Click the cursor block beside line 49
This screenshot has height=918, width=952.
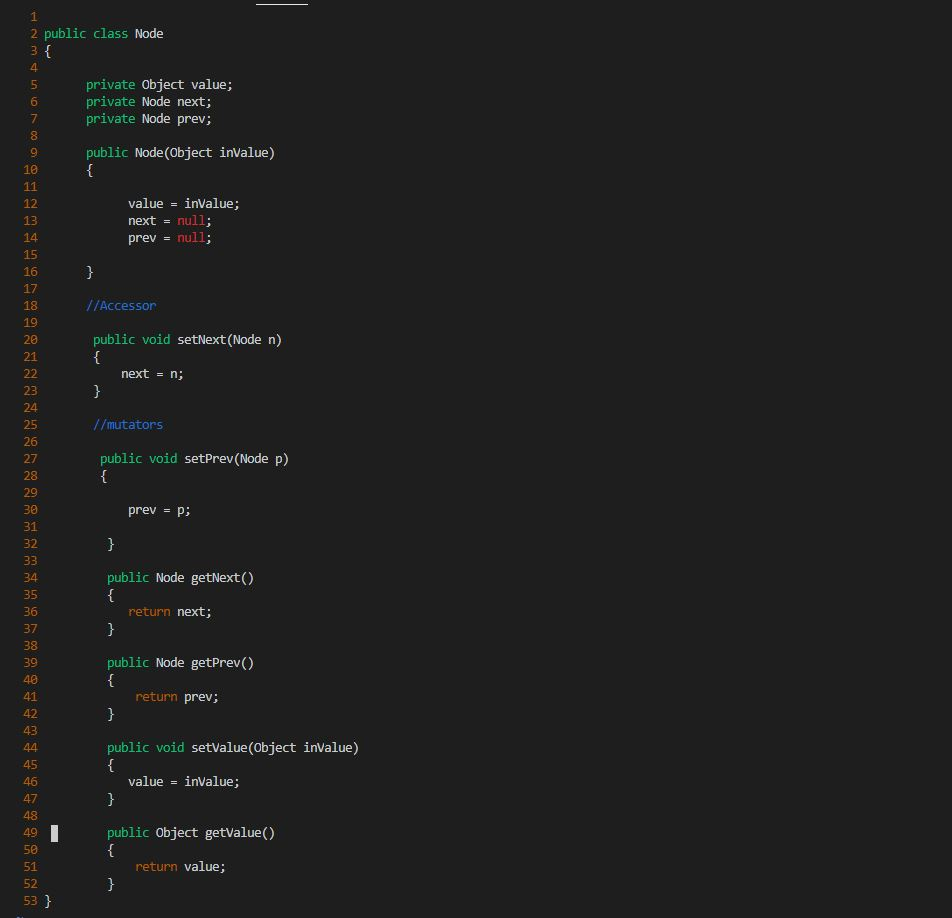(x=55, y=832)
